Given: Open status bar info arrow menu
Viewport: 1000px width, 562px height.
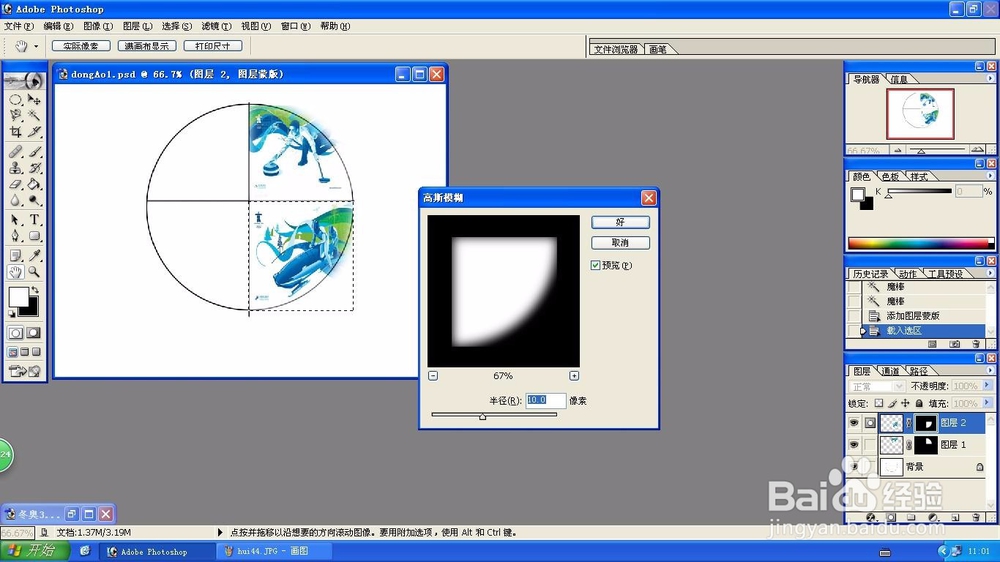Looking at the screenshot, I should coord(220,532).
